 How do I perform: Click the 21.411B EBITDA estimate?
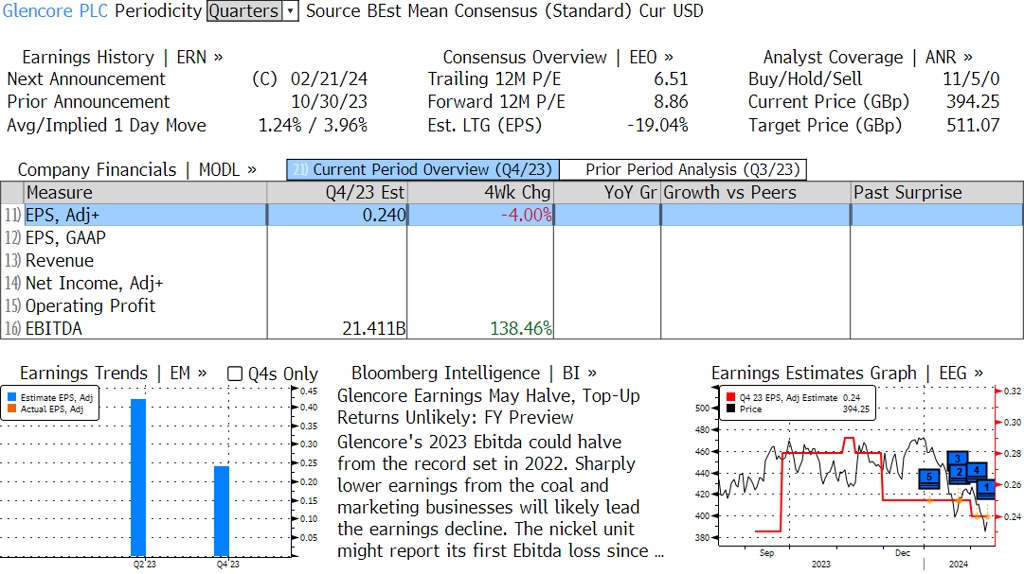(x=374, y=328)
